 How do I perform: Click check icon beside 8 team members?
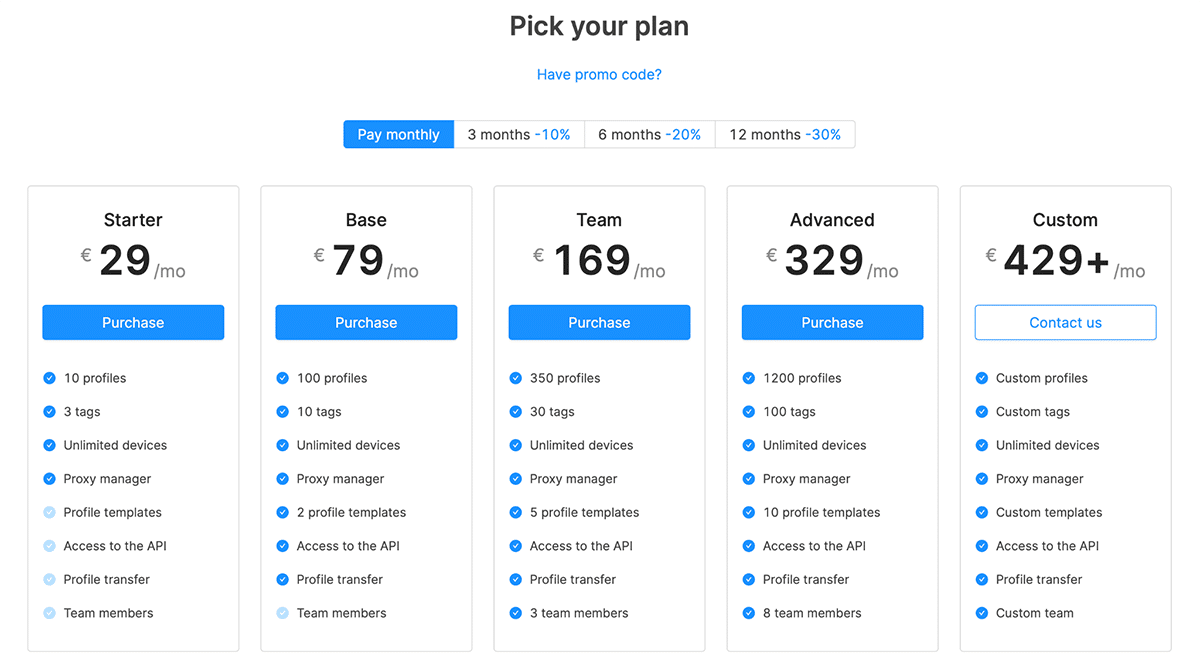point(748,613)
